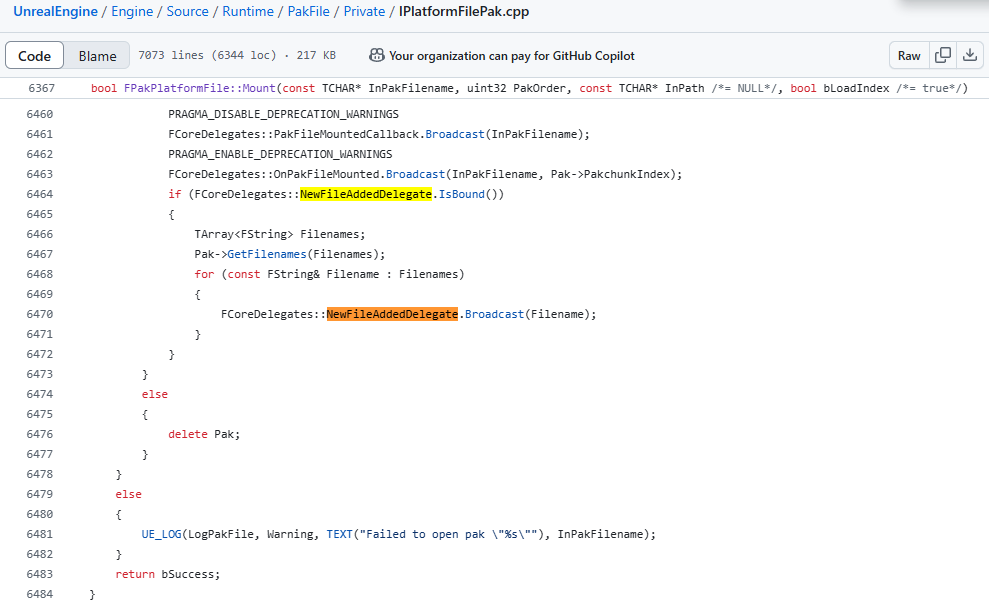Open the Raw file view
Screen dimensions: 989x605
pyautogui.click(x=909, y=56)
